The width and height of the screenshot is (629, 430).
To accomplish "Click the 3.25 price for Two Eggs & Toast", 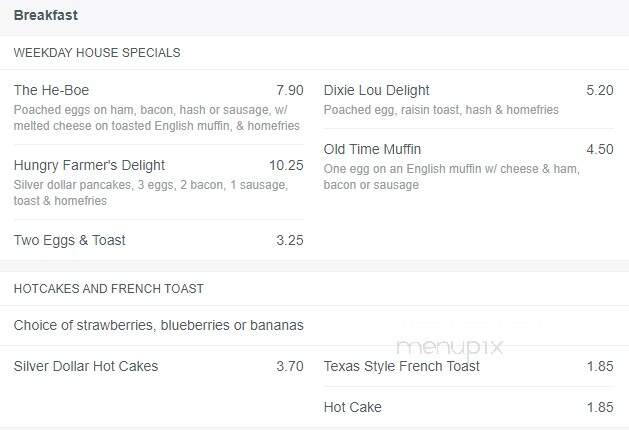I will point(290,240).
